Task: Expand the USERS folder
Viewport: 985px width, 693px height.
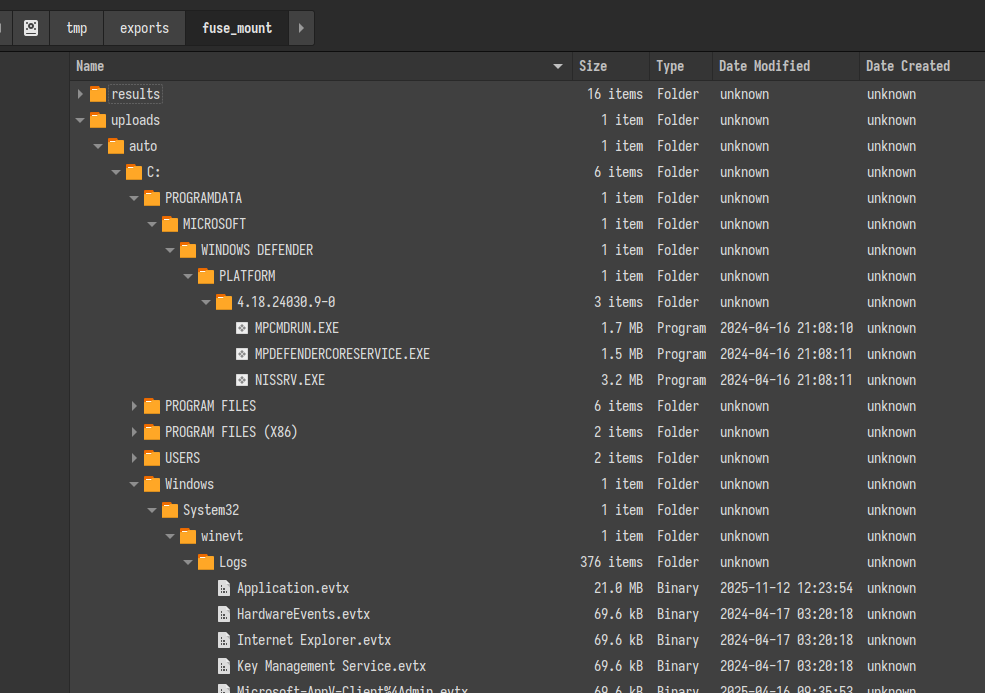Action: [x=134, y=458]
